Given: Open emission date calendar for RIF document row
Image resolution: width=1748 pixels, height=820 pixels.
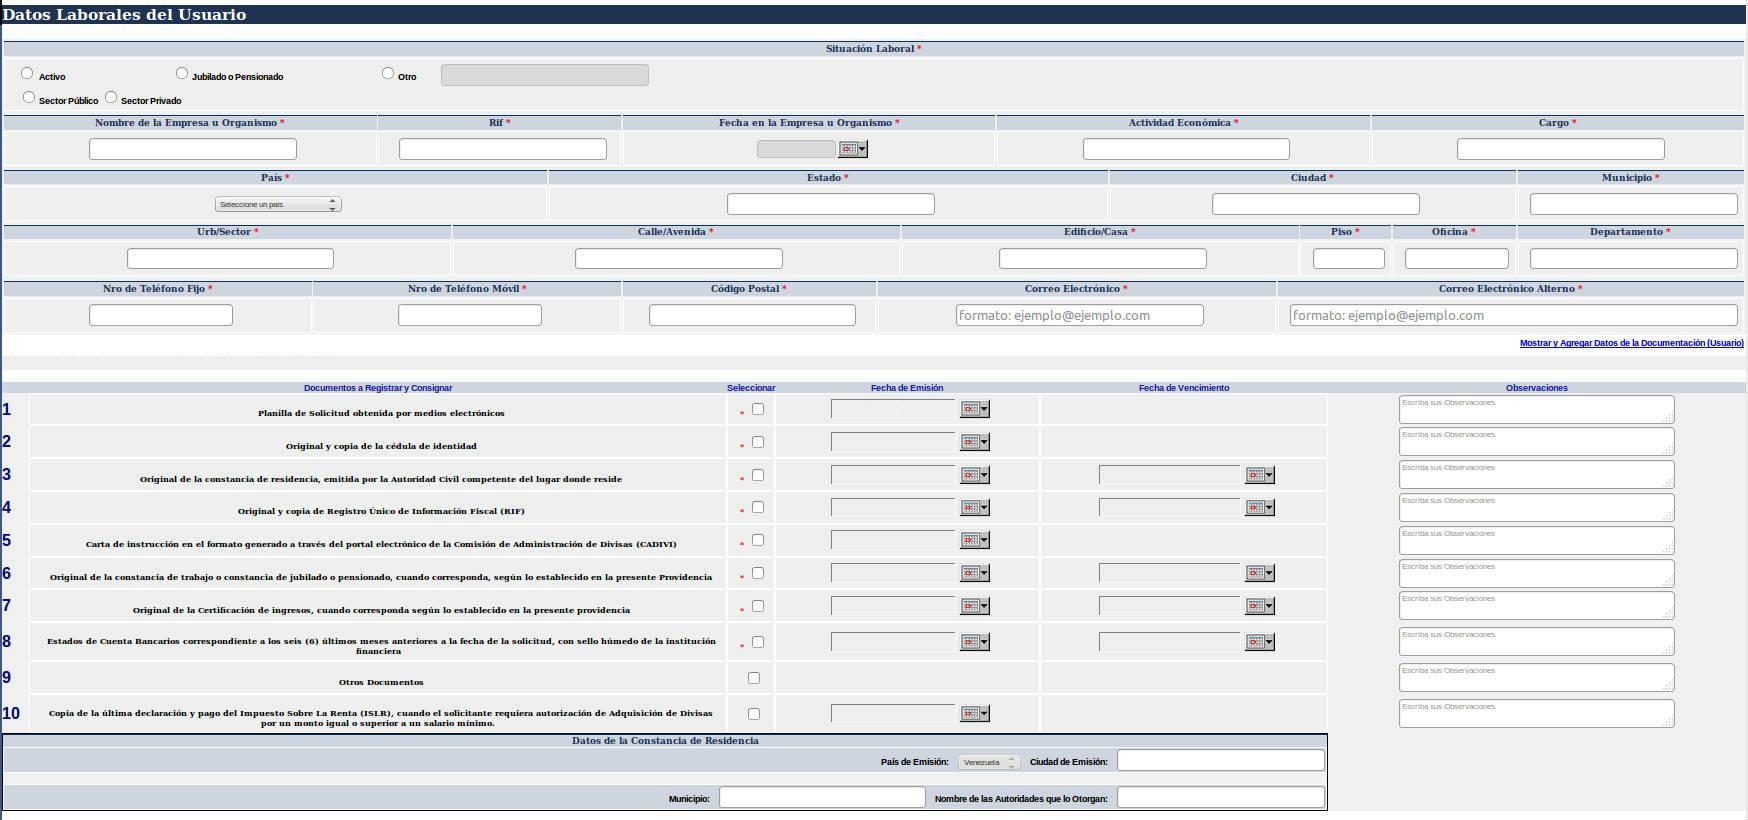Looking at the screenshot, I should tap(975, 508).
